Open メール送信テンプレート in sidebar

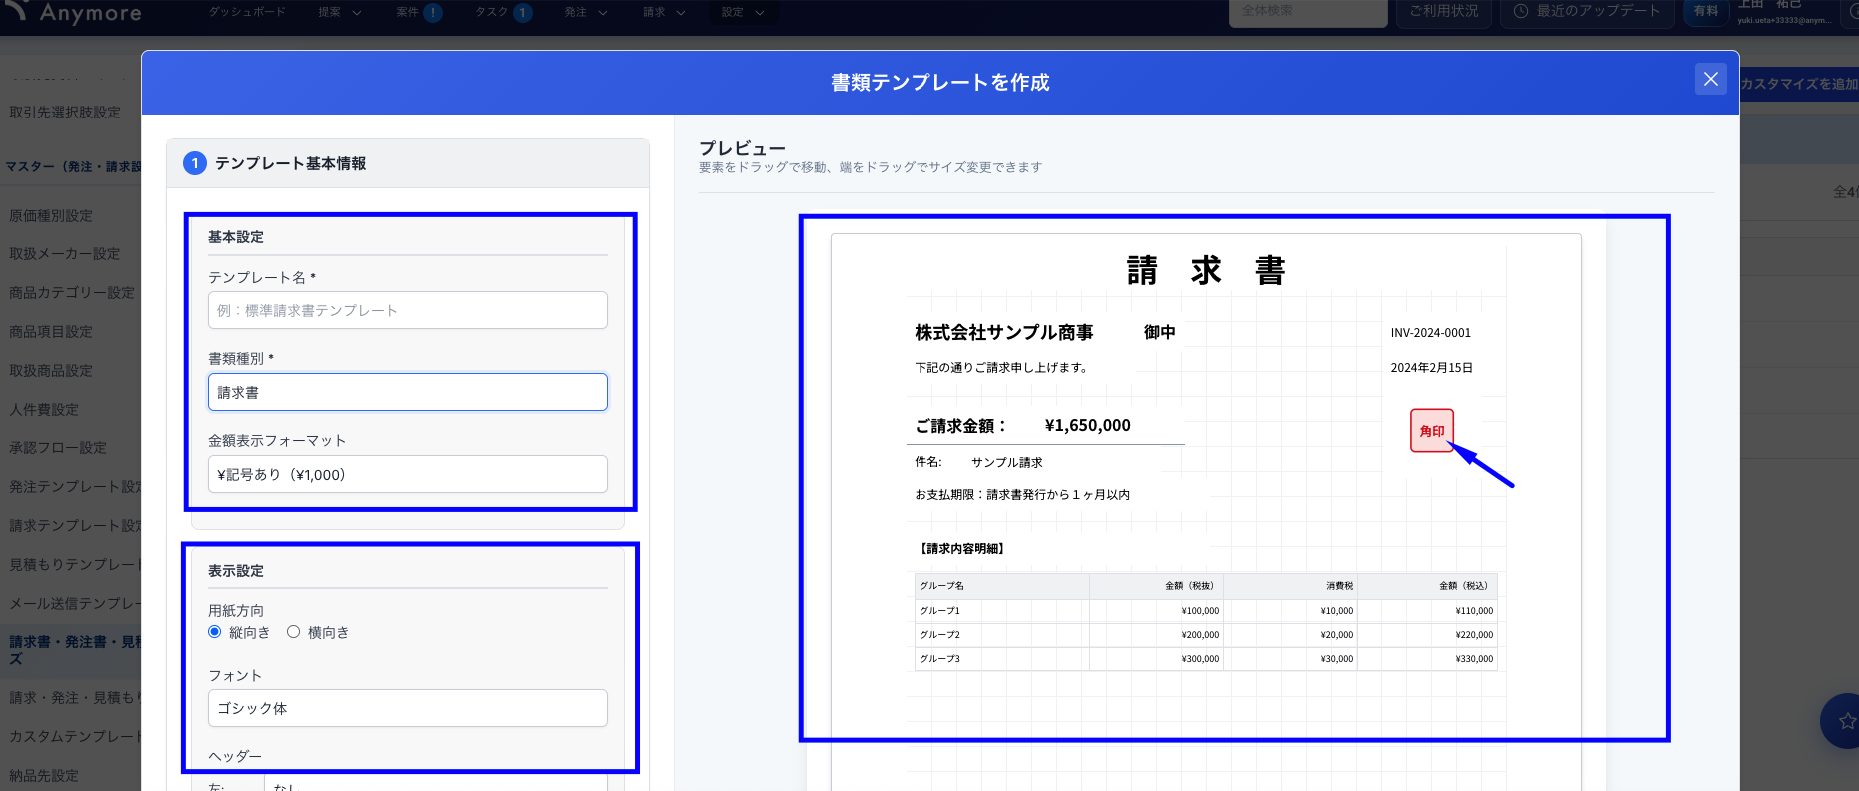click(x=75, y=604)
